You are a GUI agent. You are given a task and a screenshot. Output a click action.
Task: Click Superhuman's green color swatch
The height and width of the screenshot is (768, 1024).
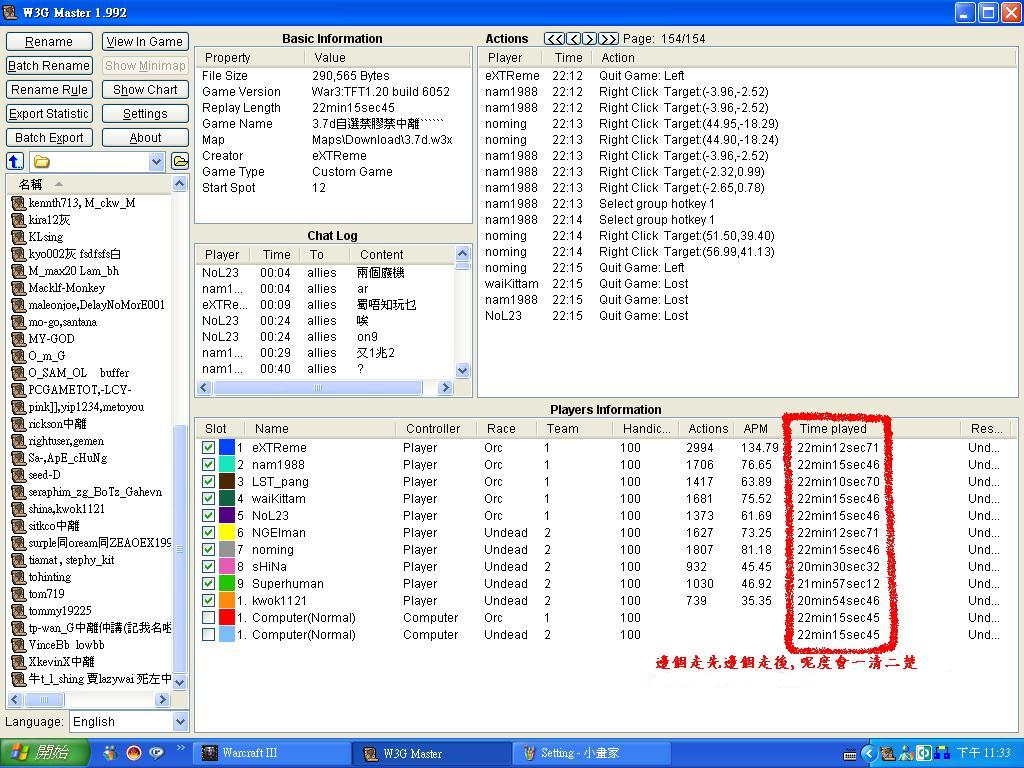coord(227,584)
